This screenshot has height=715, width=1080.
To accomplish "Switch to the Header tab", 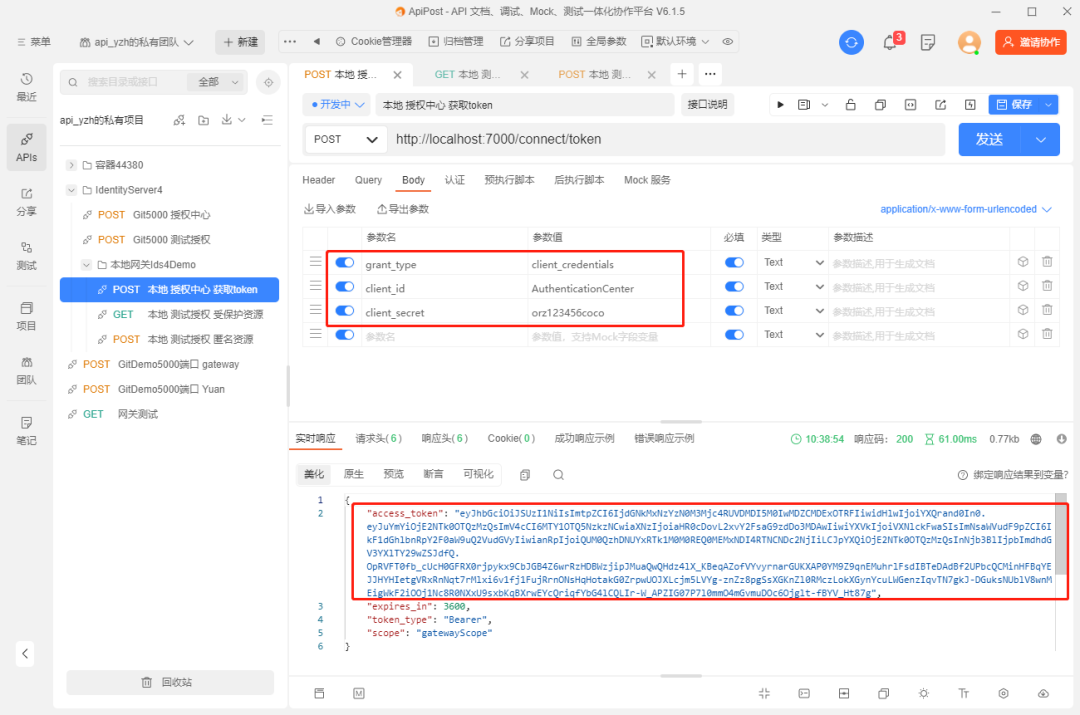I will click(318, 180).
